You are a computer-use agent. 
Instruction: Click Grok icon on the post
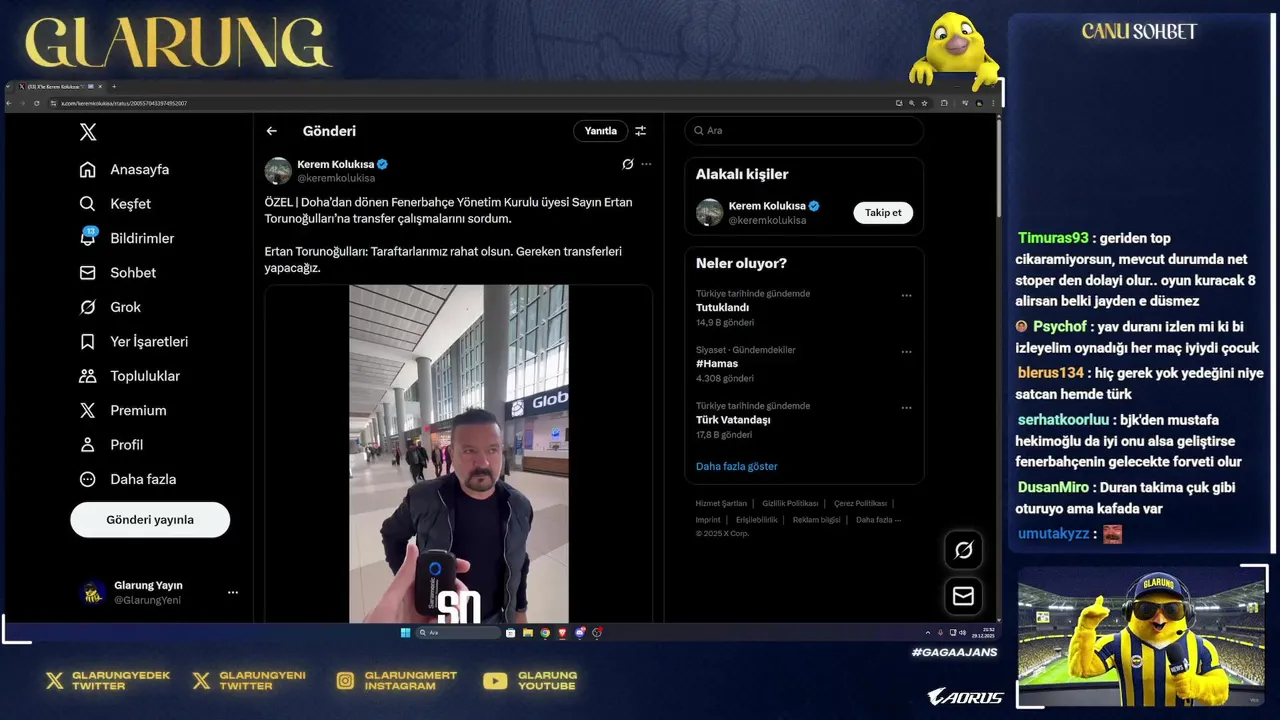pos(628,164)
